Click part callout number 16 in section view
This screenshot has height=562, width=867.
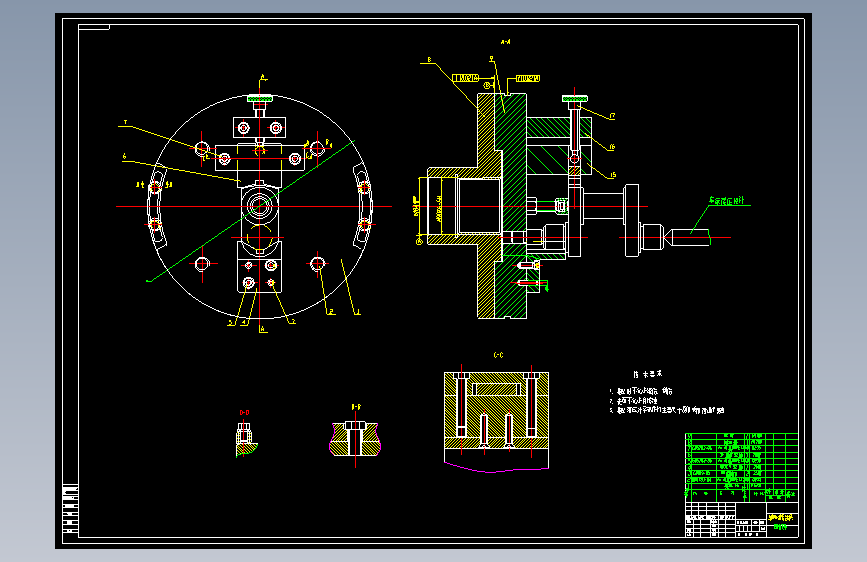coord(612,147)
